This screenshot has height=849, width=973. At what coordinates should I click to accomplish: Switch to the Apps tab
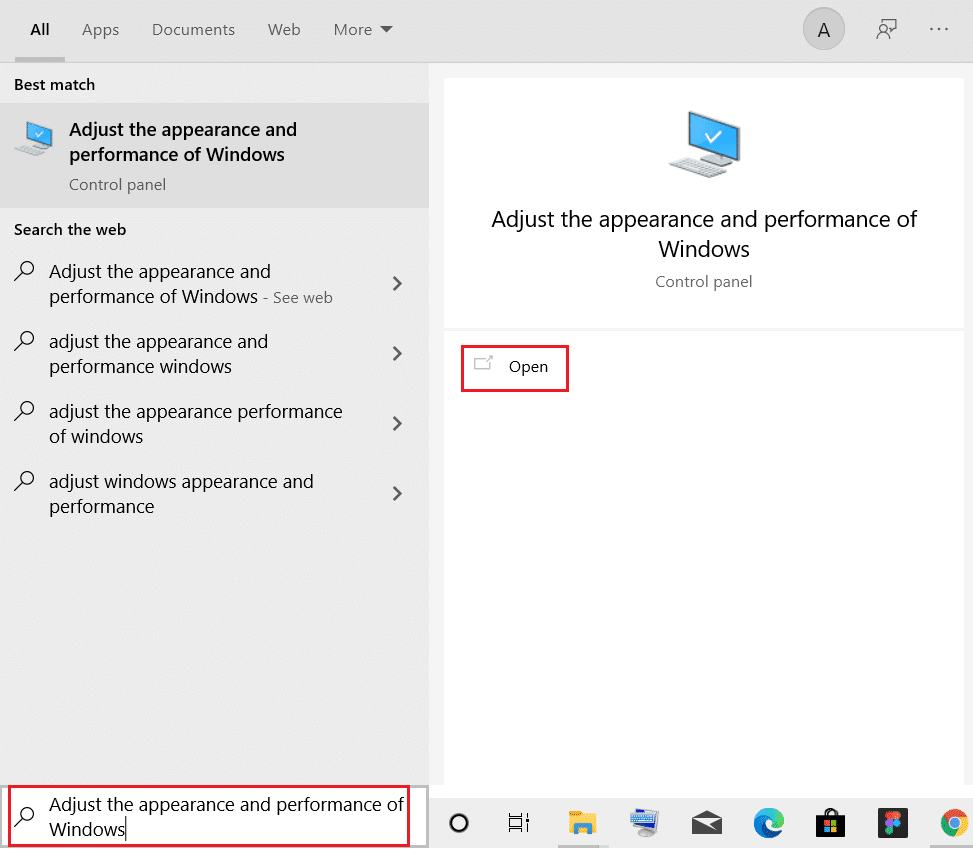point(100,30)
